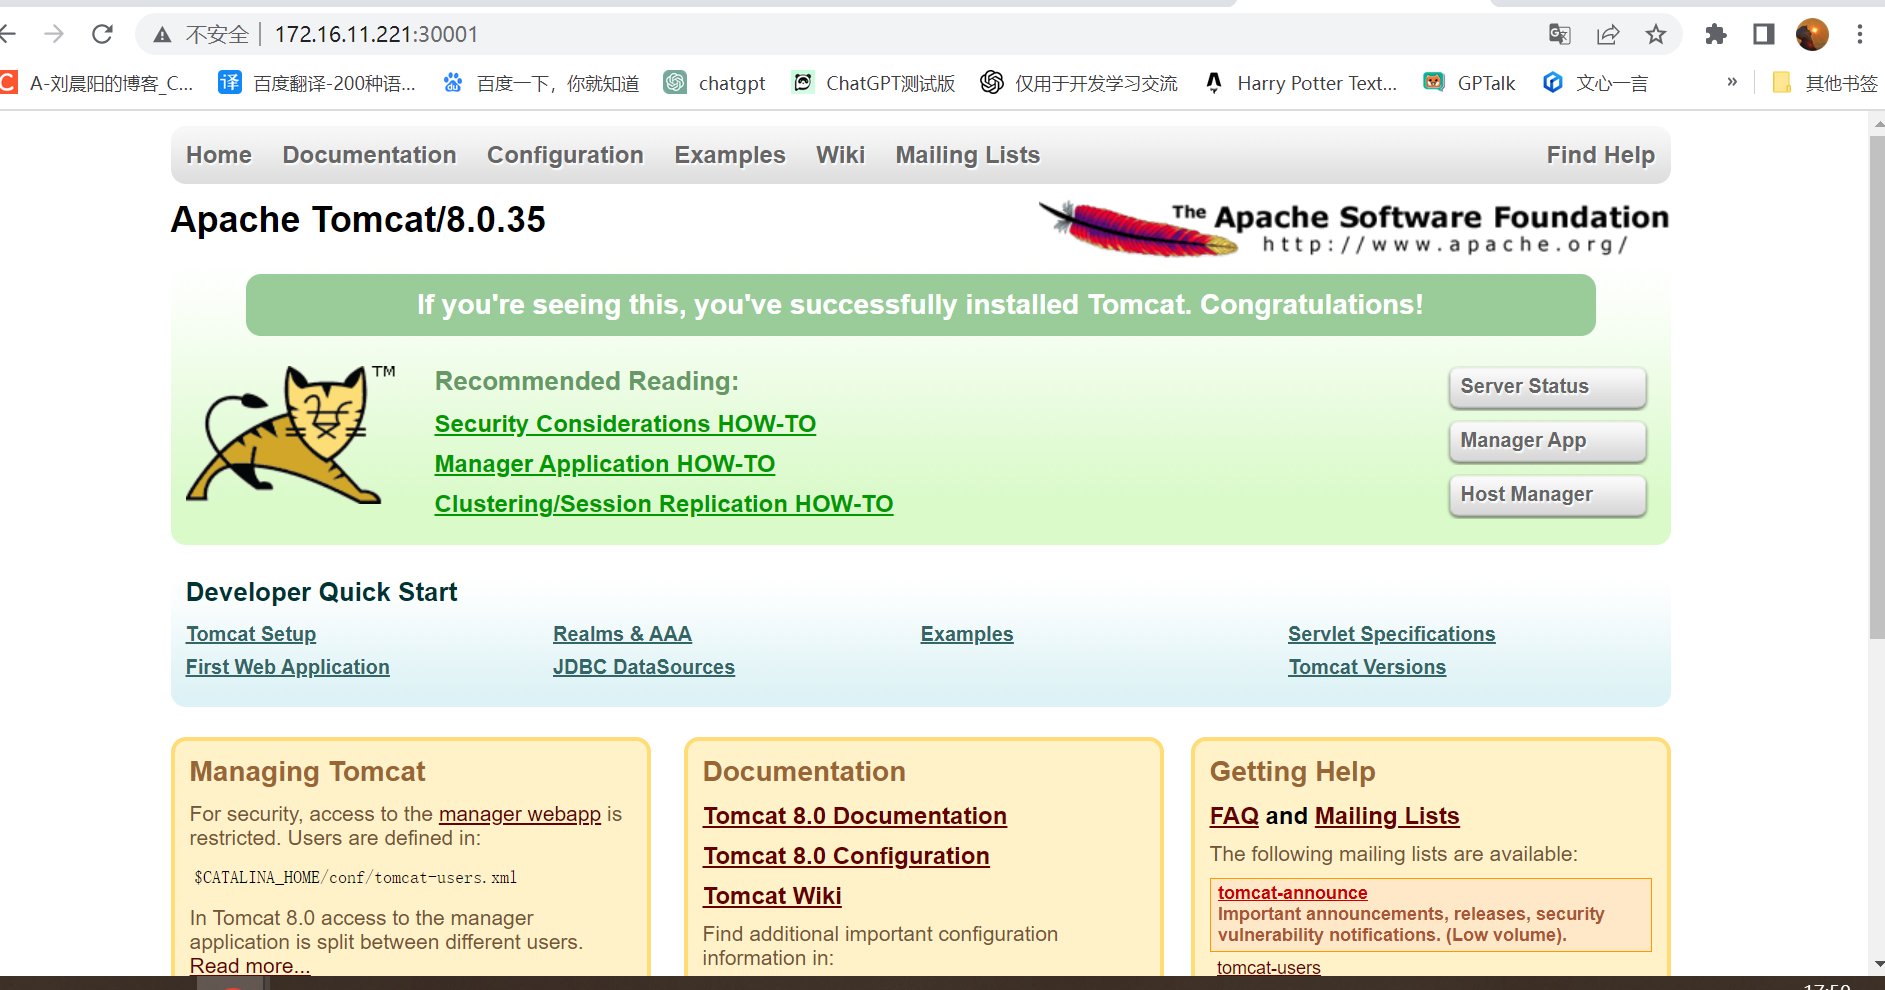This screenshot has height=990, width=1885.
Task: Toggle the browser side panel icon
Action: 1764,35
